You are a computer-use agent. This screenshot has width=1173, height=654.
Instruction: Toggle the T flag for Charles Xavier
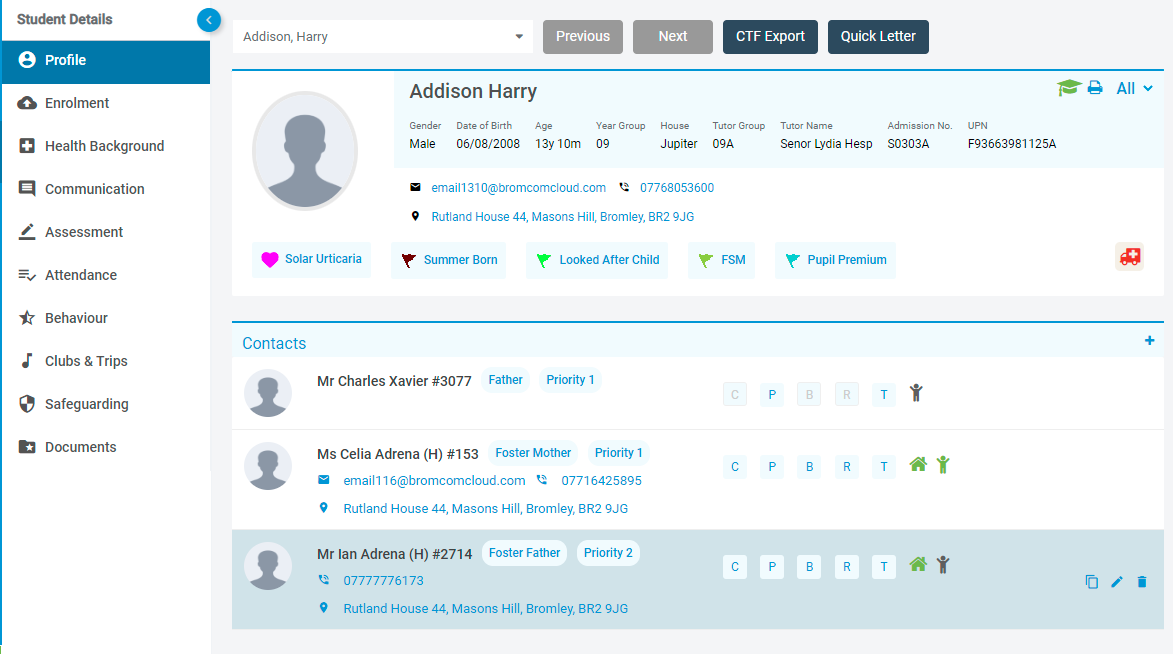point(884,394)
